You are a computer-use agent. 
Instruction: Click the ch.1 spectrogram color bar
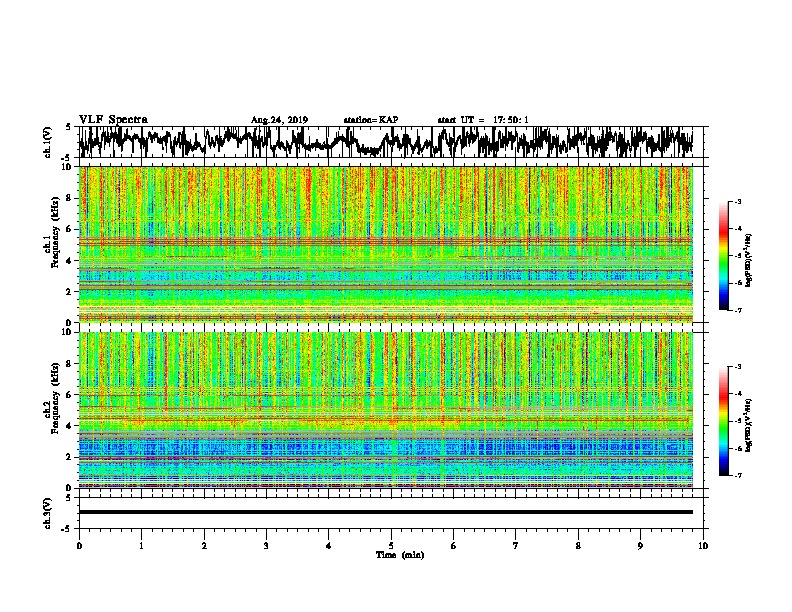(x=724, y=256)
